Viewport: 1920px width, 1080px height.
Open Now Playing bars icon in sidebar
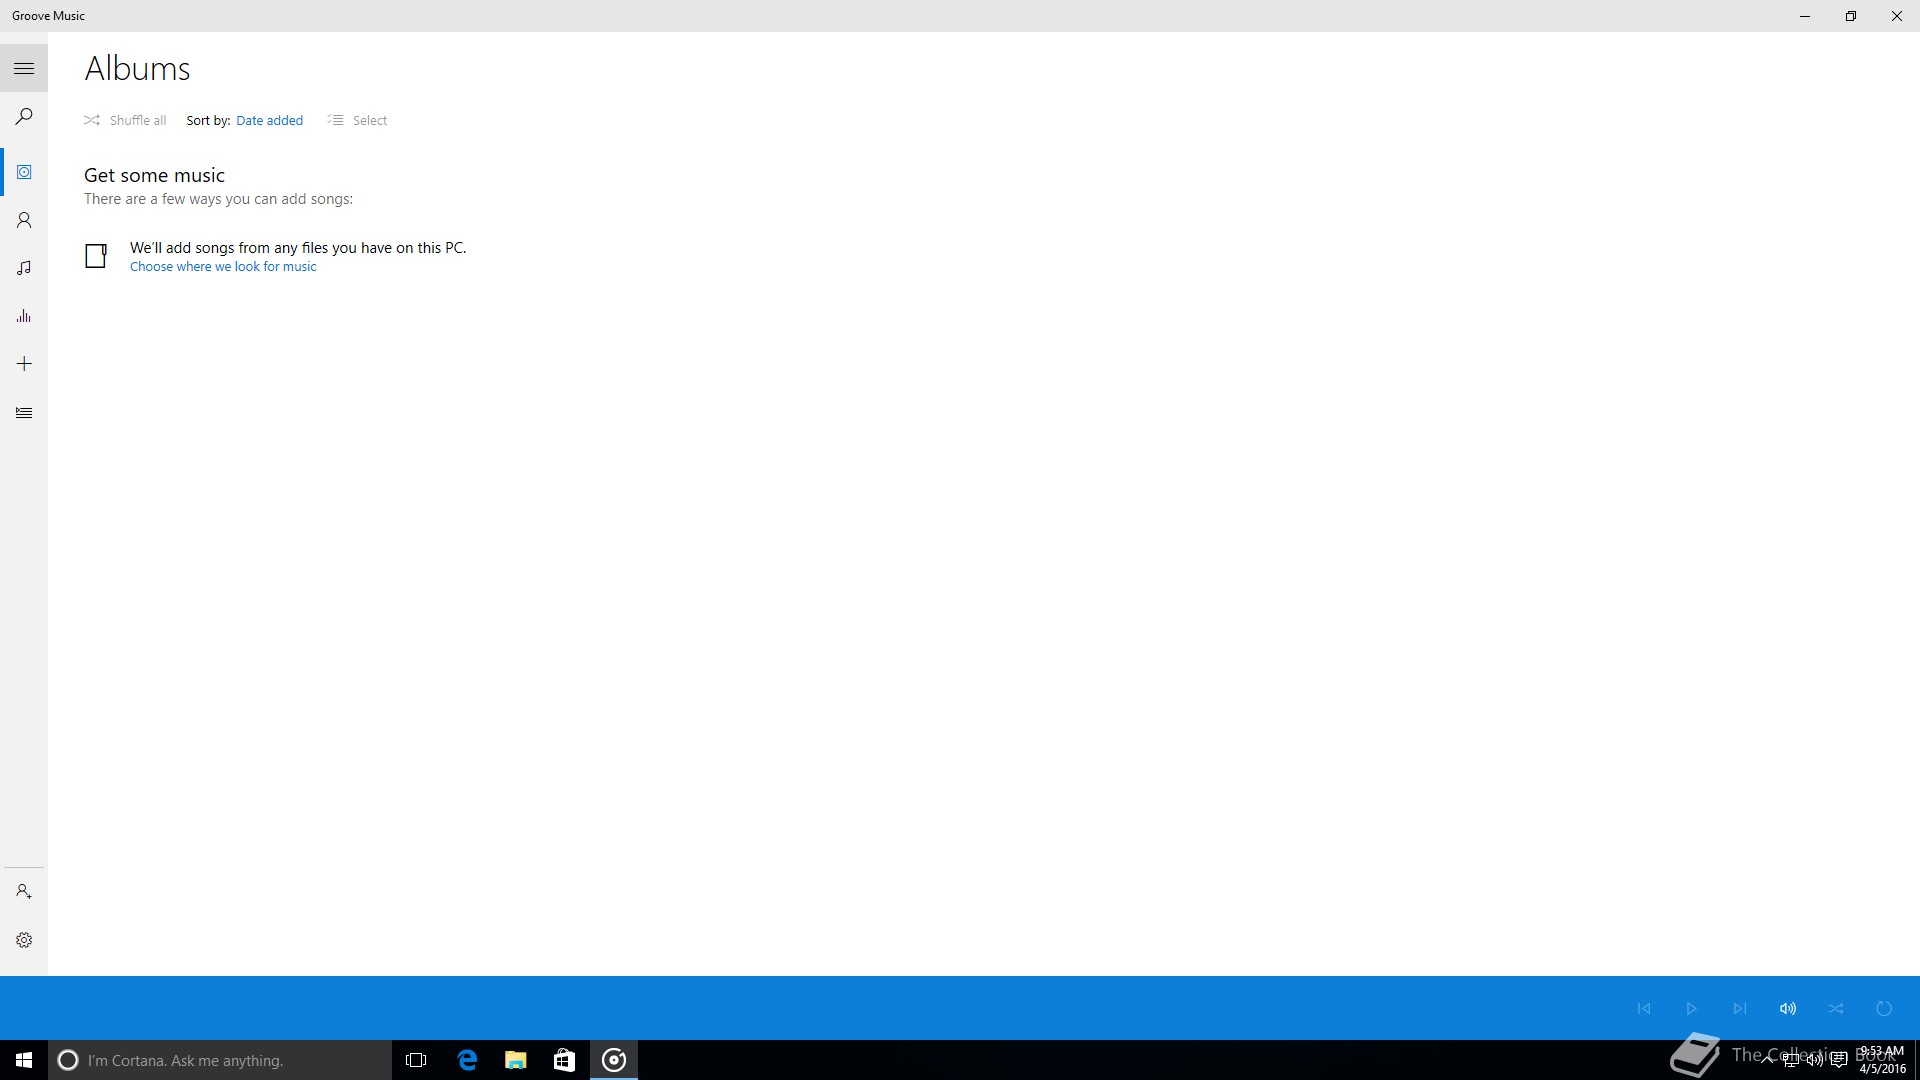24,316
